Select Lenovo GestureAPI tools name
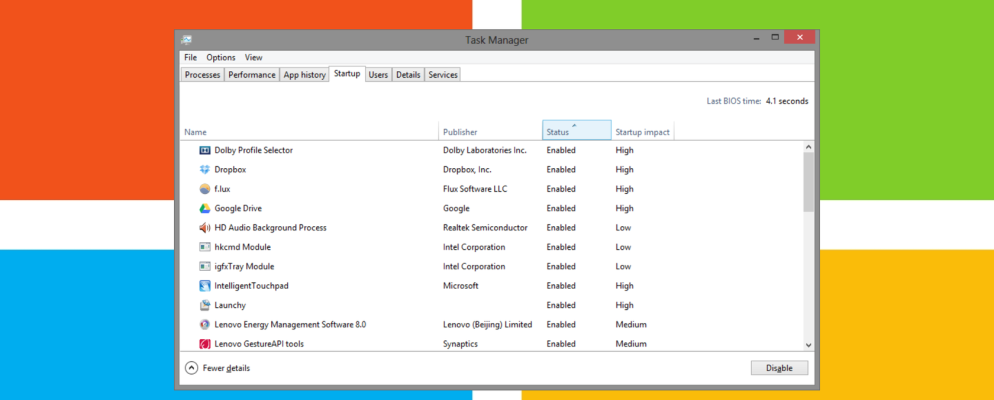Image resolution: width=994 pixels, height=400 pixels. [259, 344]
